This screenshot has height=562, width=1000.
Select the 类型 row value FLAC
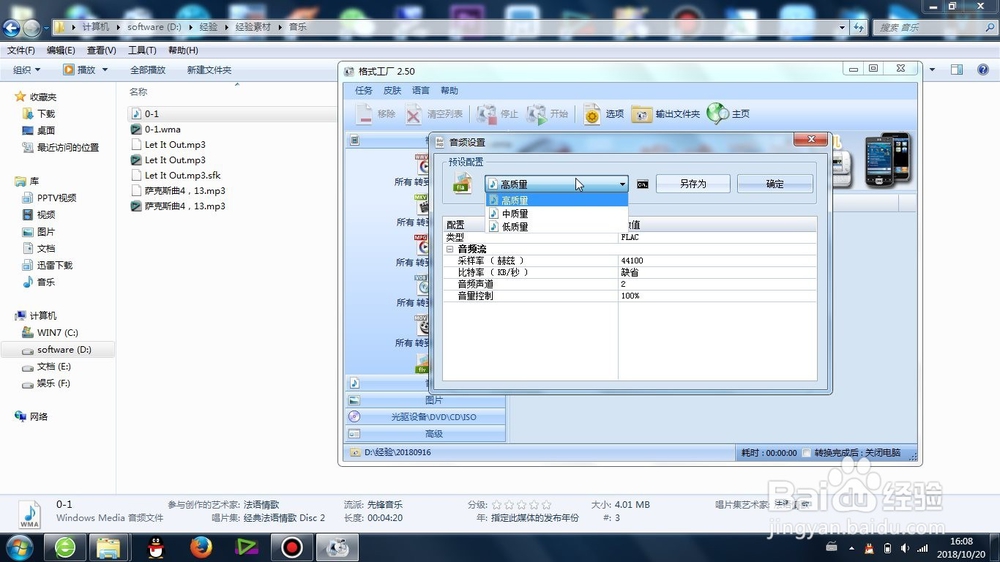[717, 237]
